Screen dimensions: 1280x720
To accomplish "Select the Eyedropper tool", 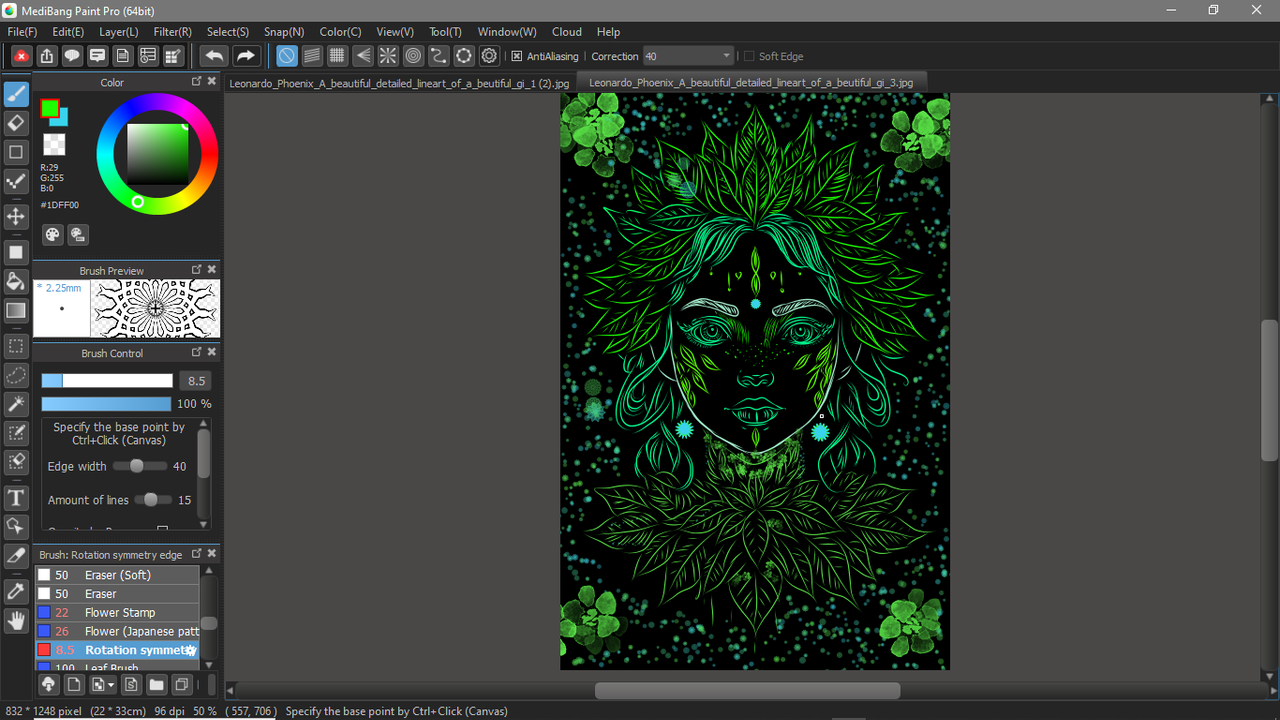I will point(16,591).
